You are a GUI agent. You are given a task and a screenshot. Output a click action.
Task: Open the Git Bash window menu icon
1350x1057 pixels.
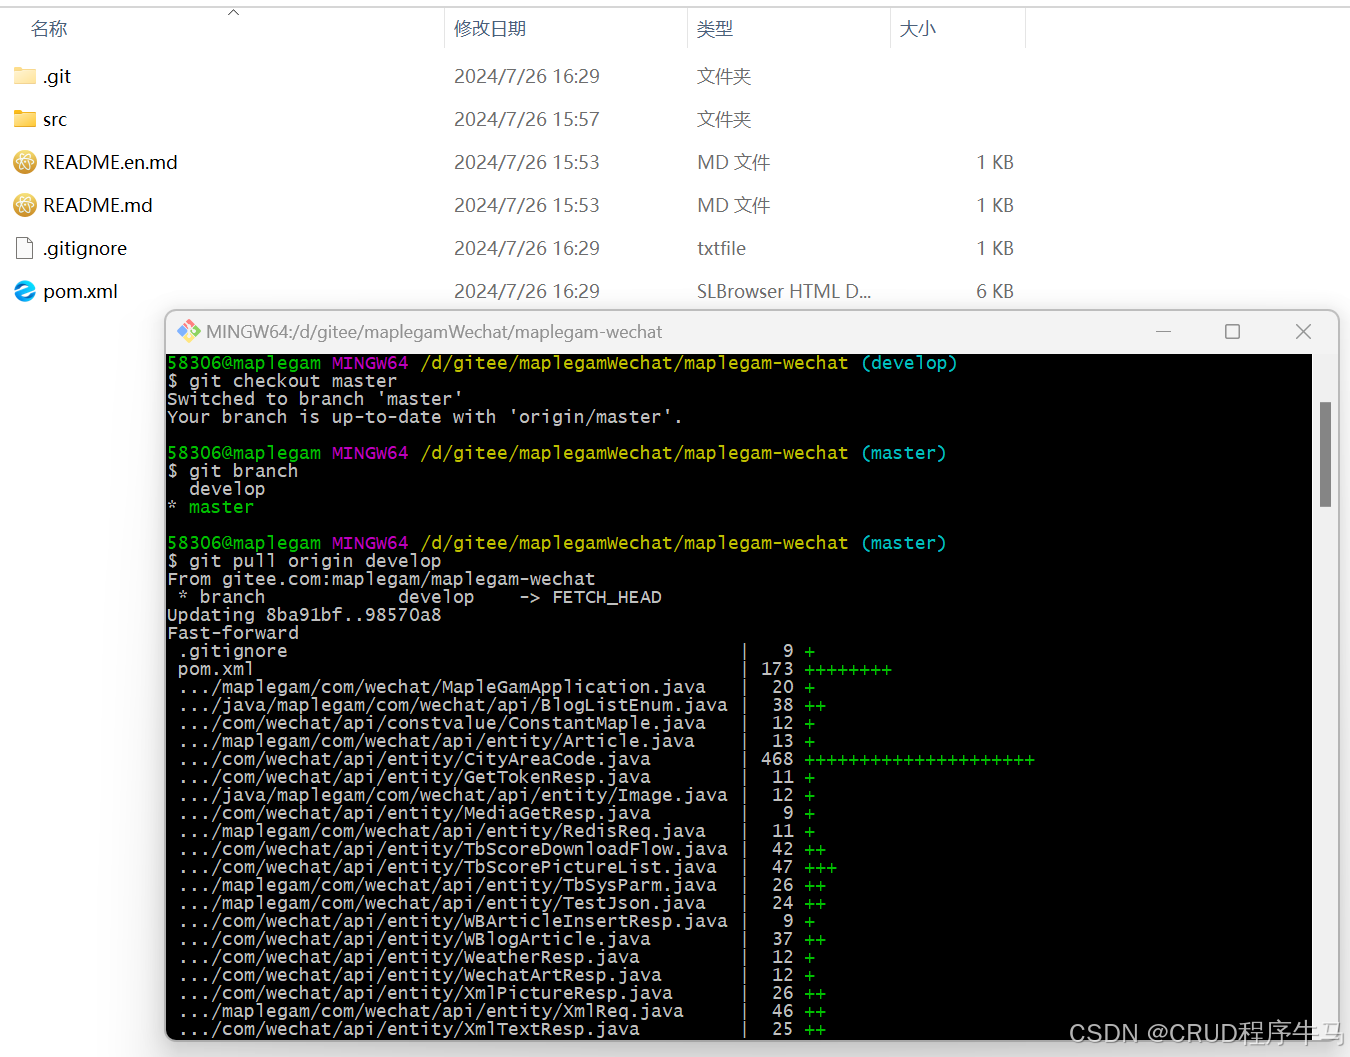click(x=188, y=332)
